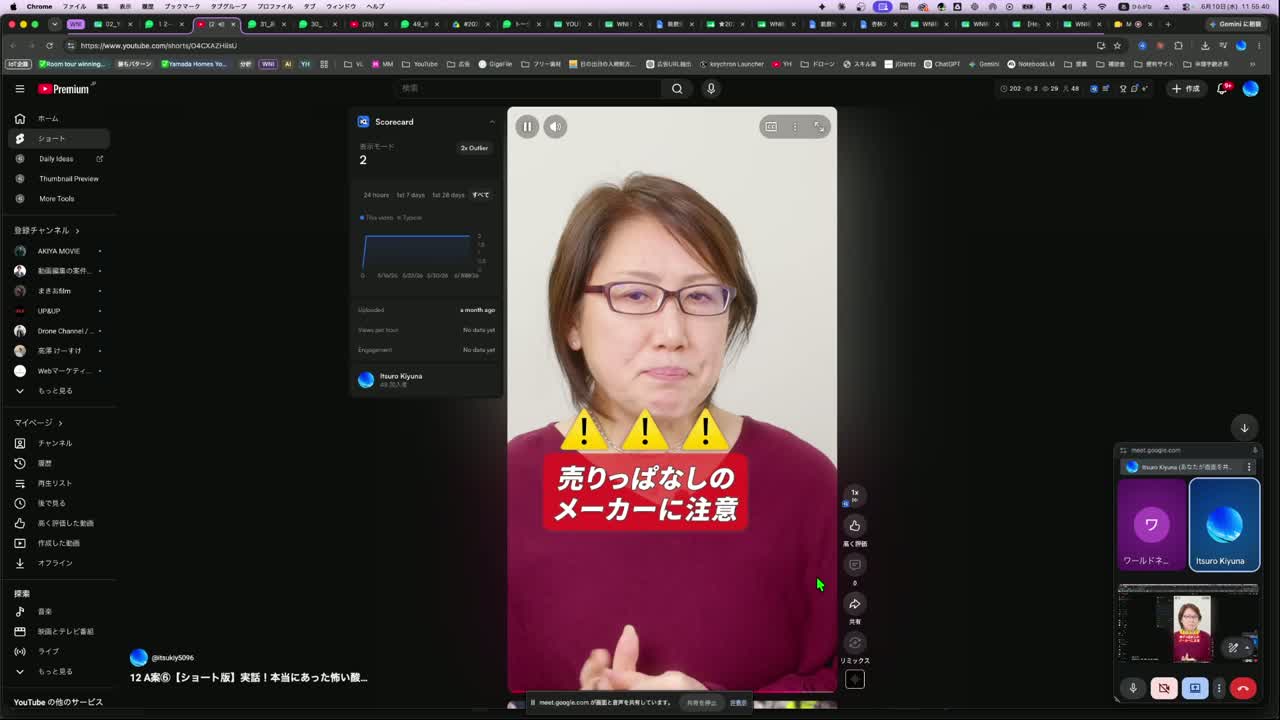Viewport: 1280px width, 720px height.
Task: Toggle microphone in the Meet mini window
Action: (1133, 688)
